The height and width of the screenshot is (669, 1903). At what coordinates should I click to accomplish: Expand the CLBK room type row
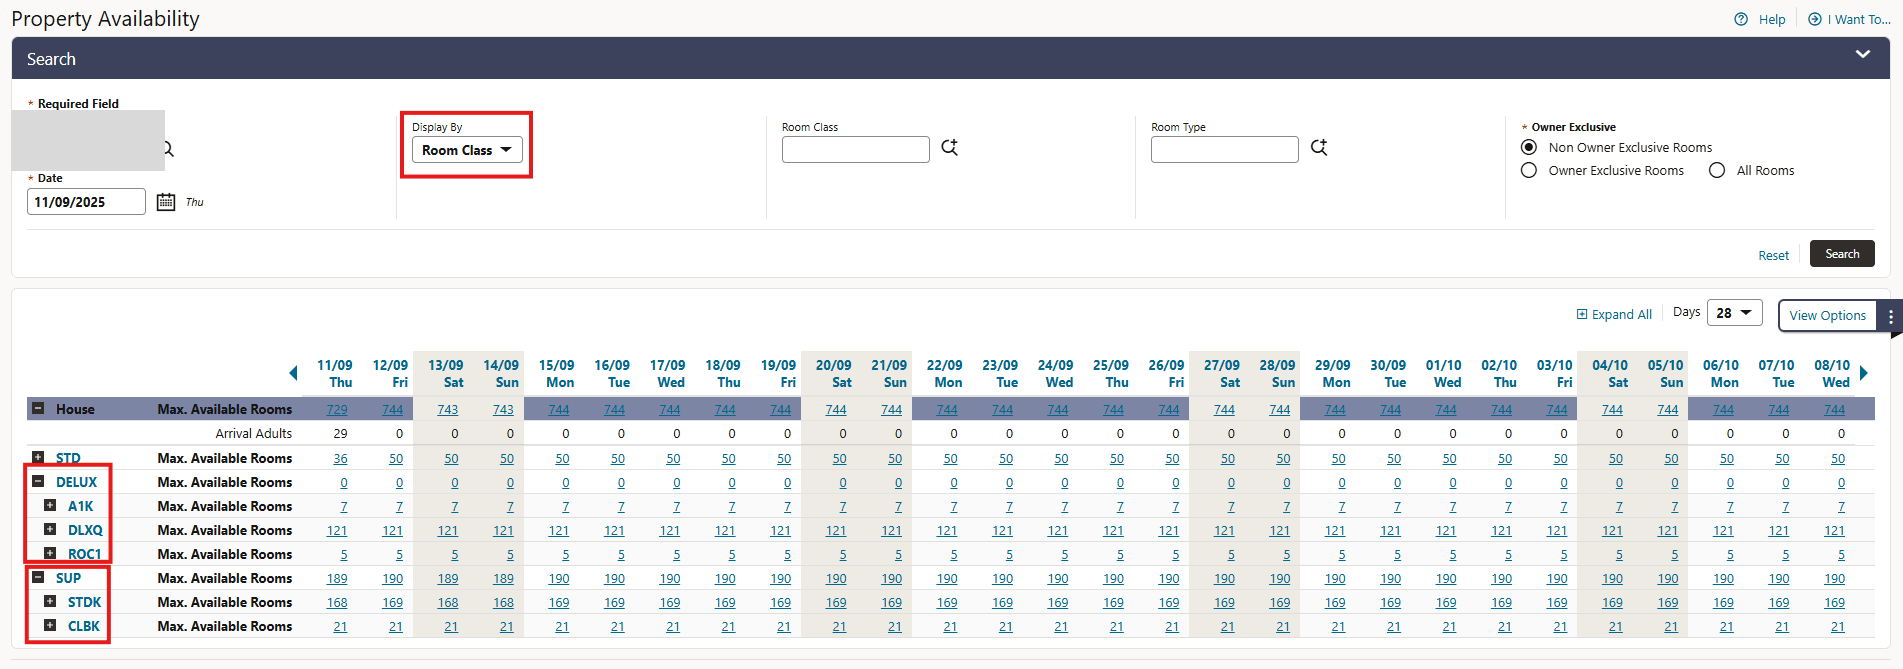point(50,625)
